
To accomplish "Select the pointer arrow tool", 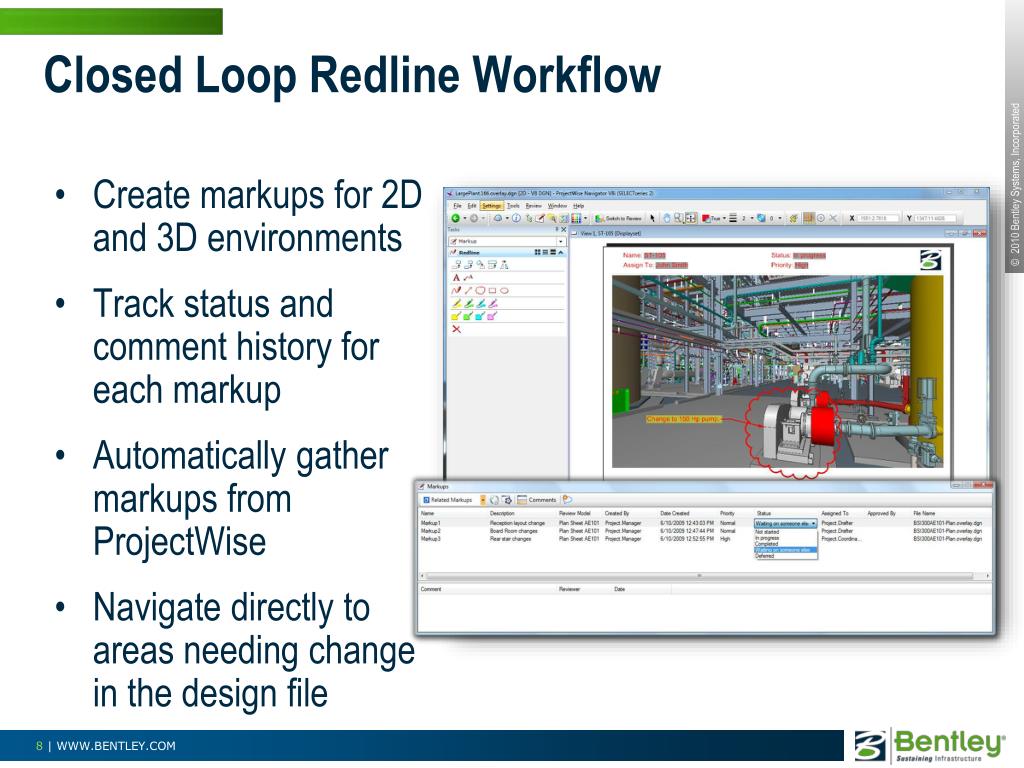I will pyautogui.click(x=652, y=218).
